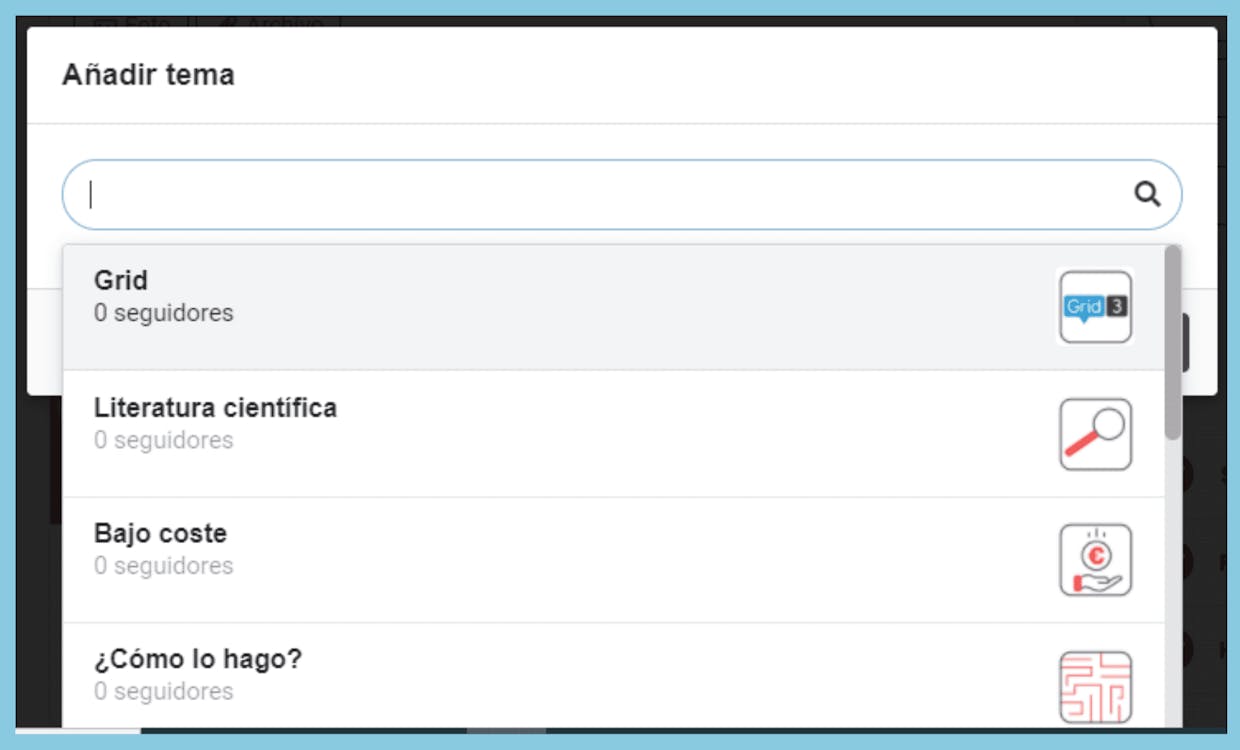Click the Grid follower count text
This screenshot has width=1240, height=750.
(164, 313)
